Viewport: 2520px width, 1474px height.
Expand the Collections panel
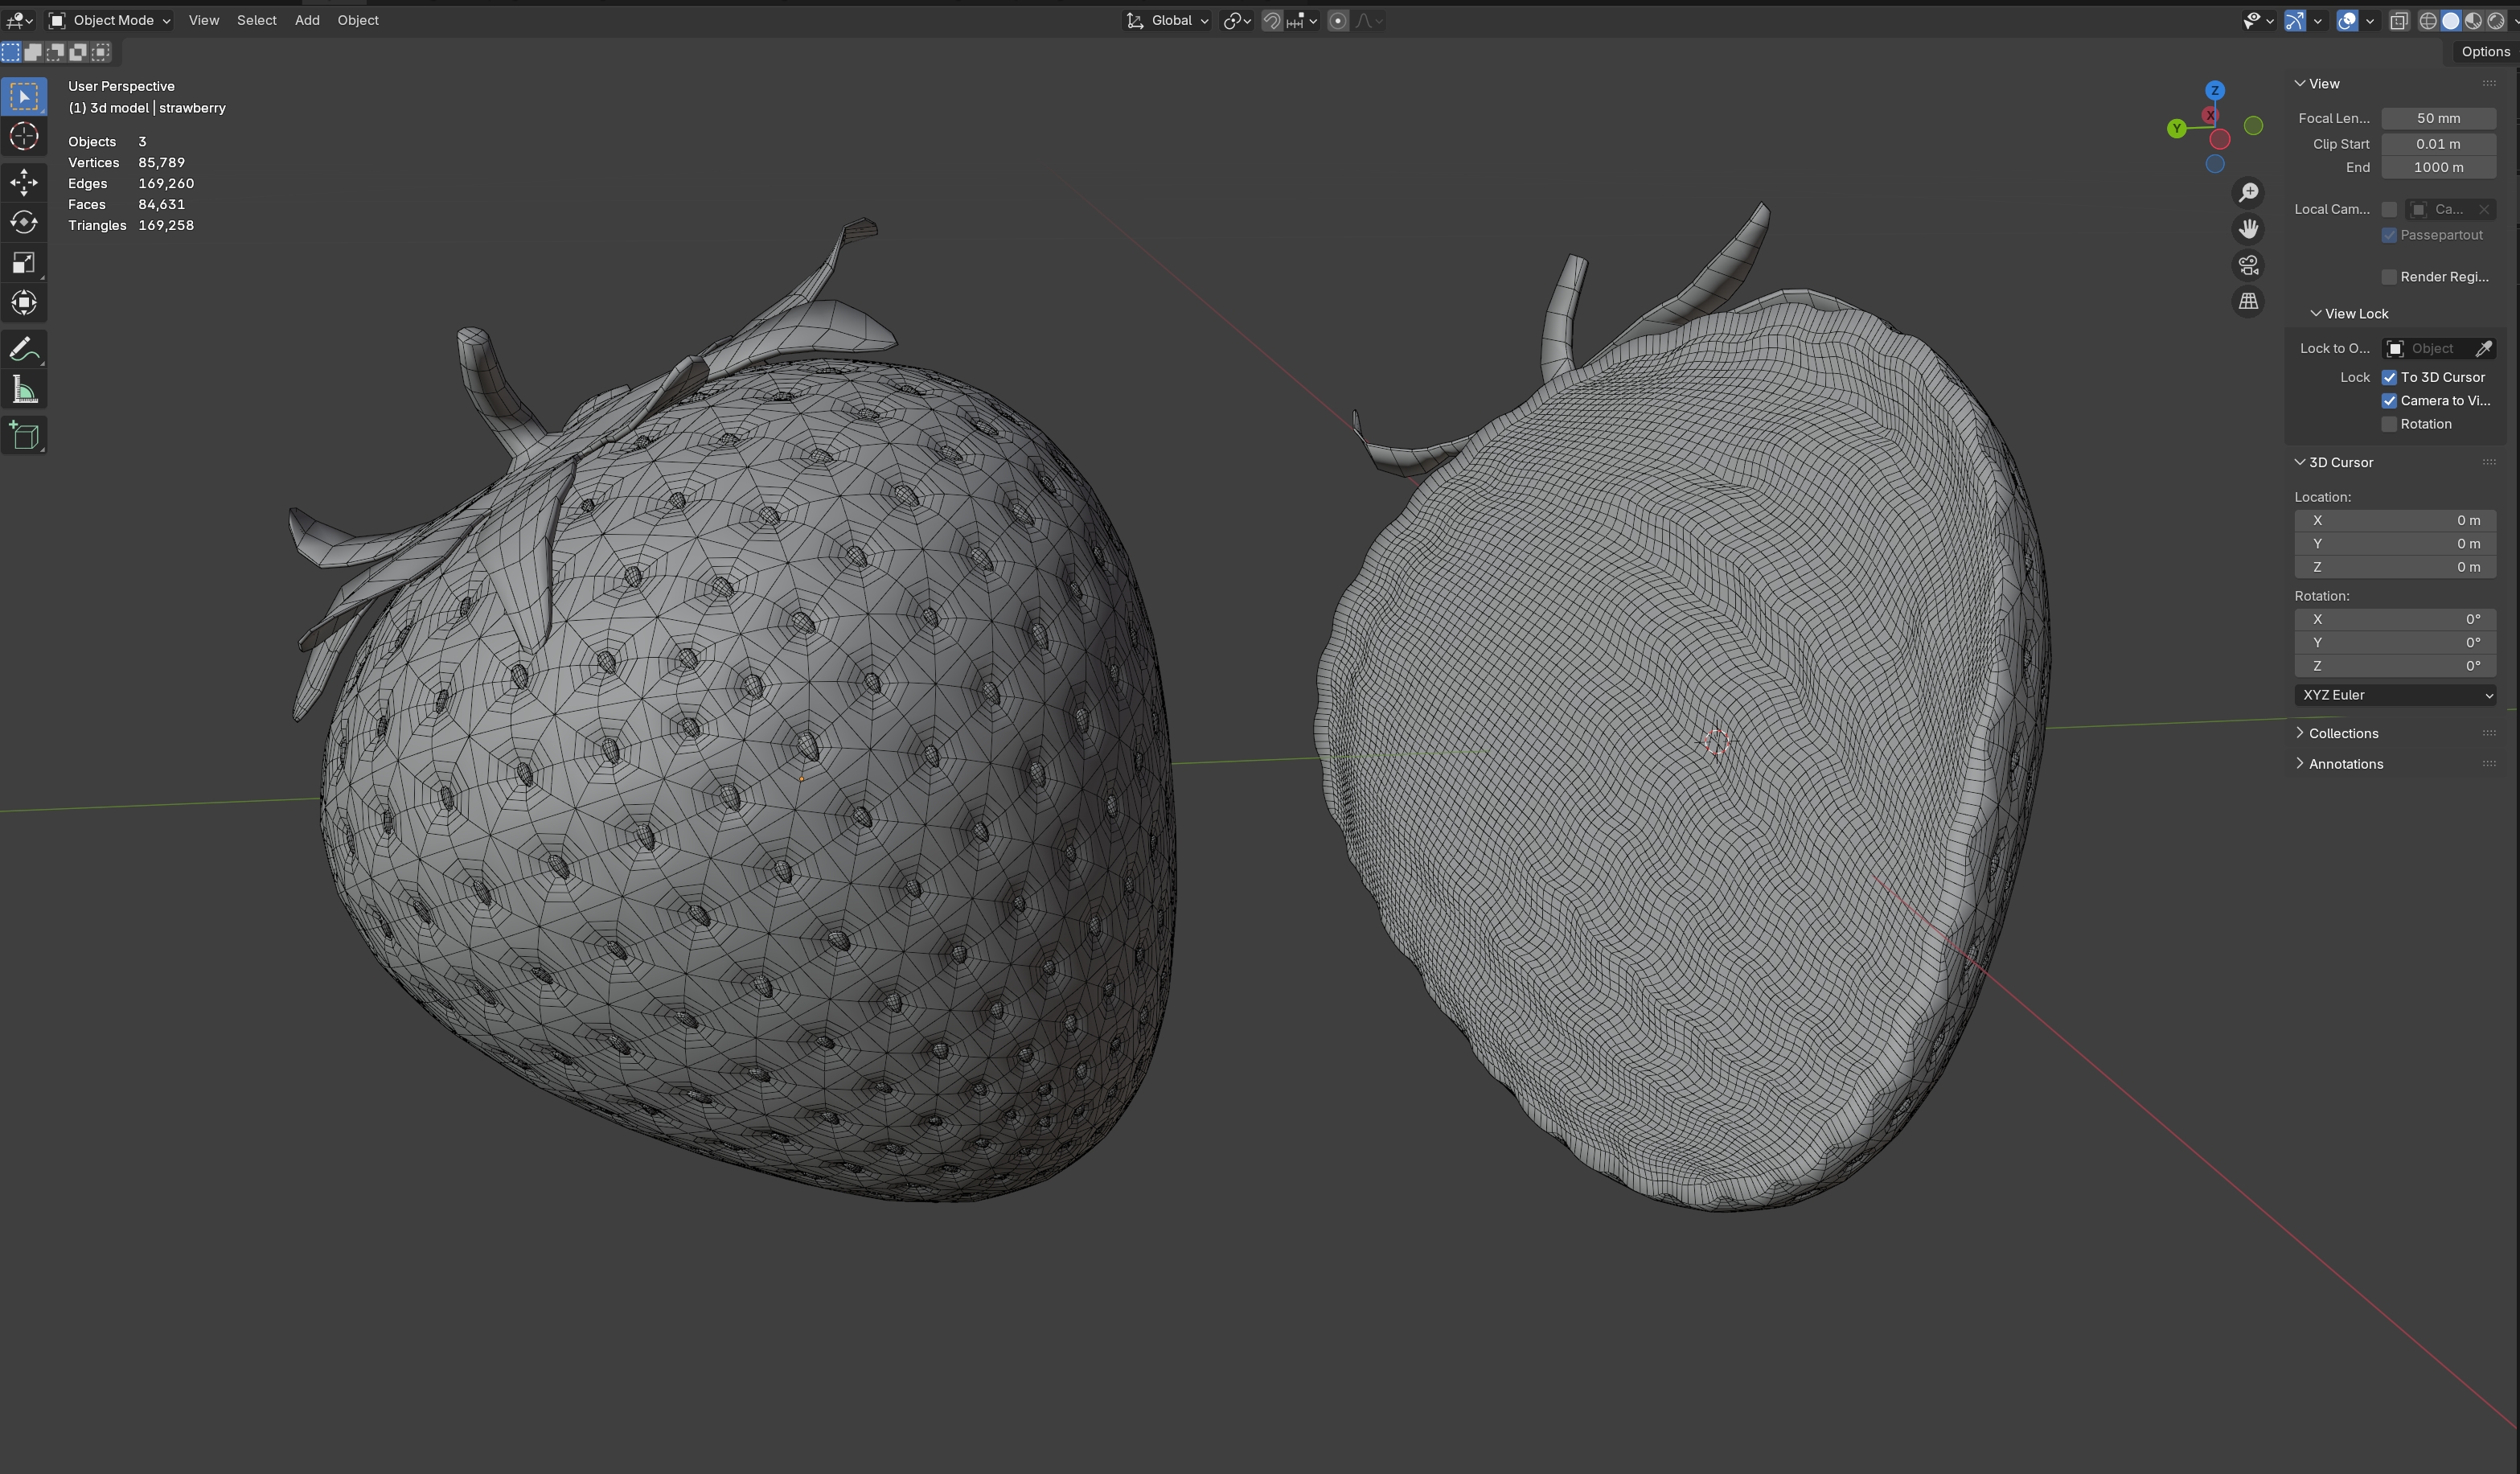point(2343,733)
